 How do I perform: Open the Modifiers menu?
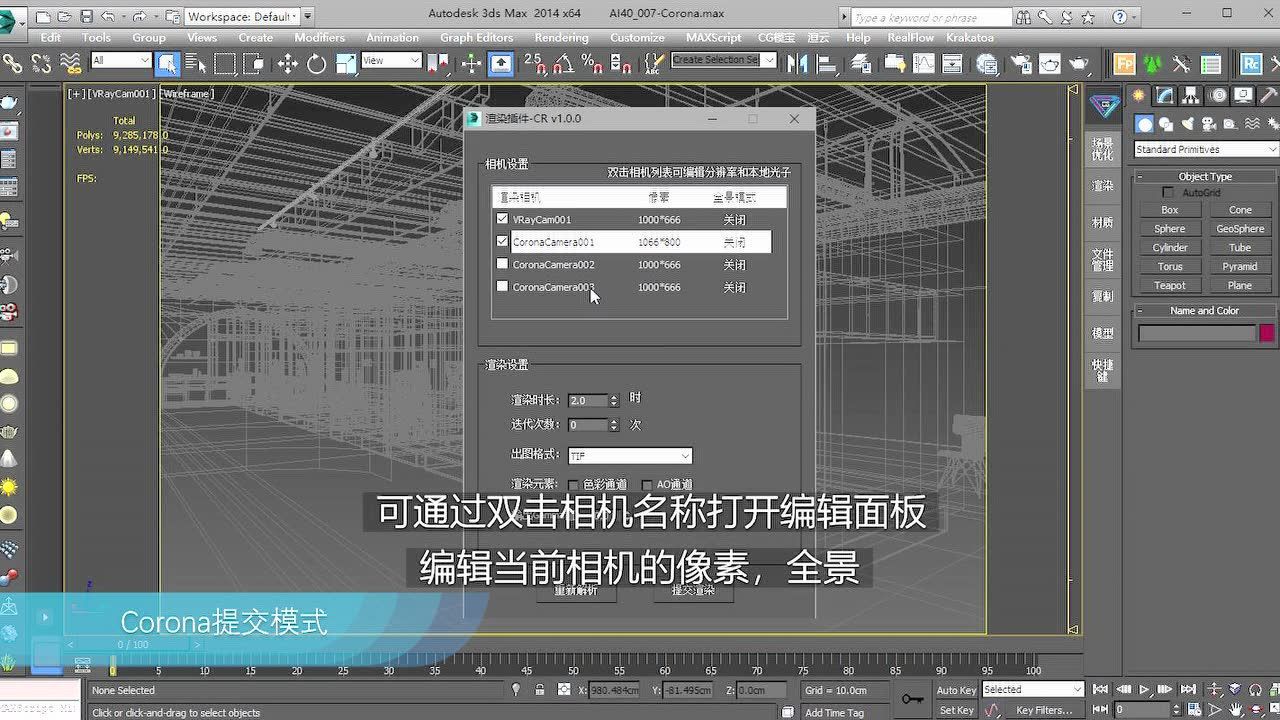click(x=319, y=37)
